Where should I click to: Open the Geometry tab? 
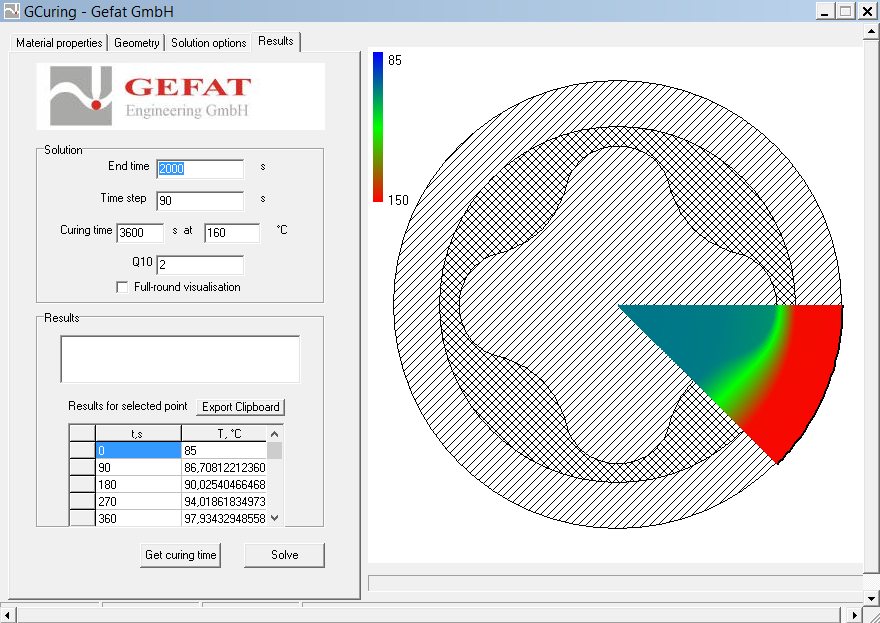[136, 43]
